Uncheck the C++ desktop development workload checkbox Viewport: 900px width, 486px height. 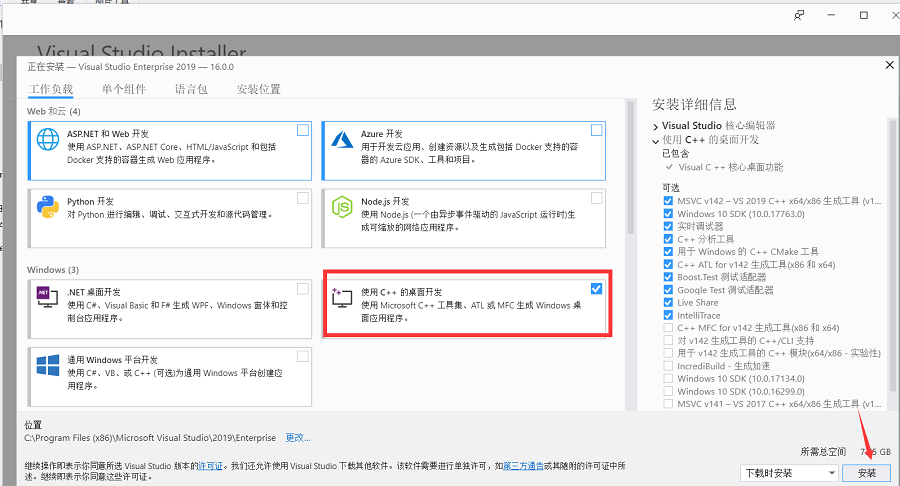(597, 289)
